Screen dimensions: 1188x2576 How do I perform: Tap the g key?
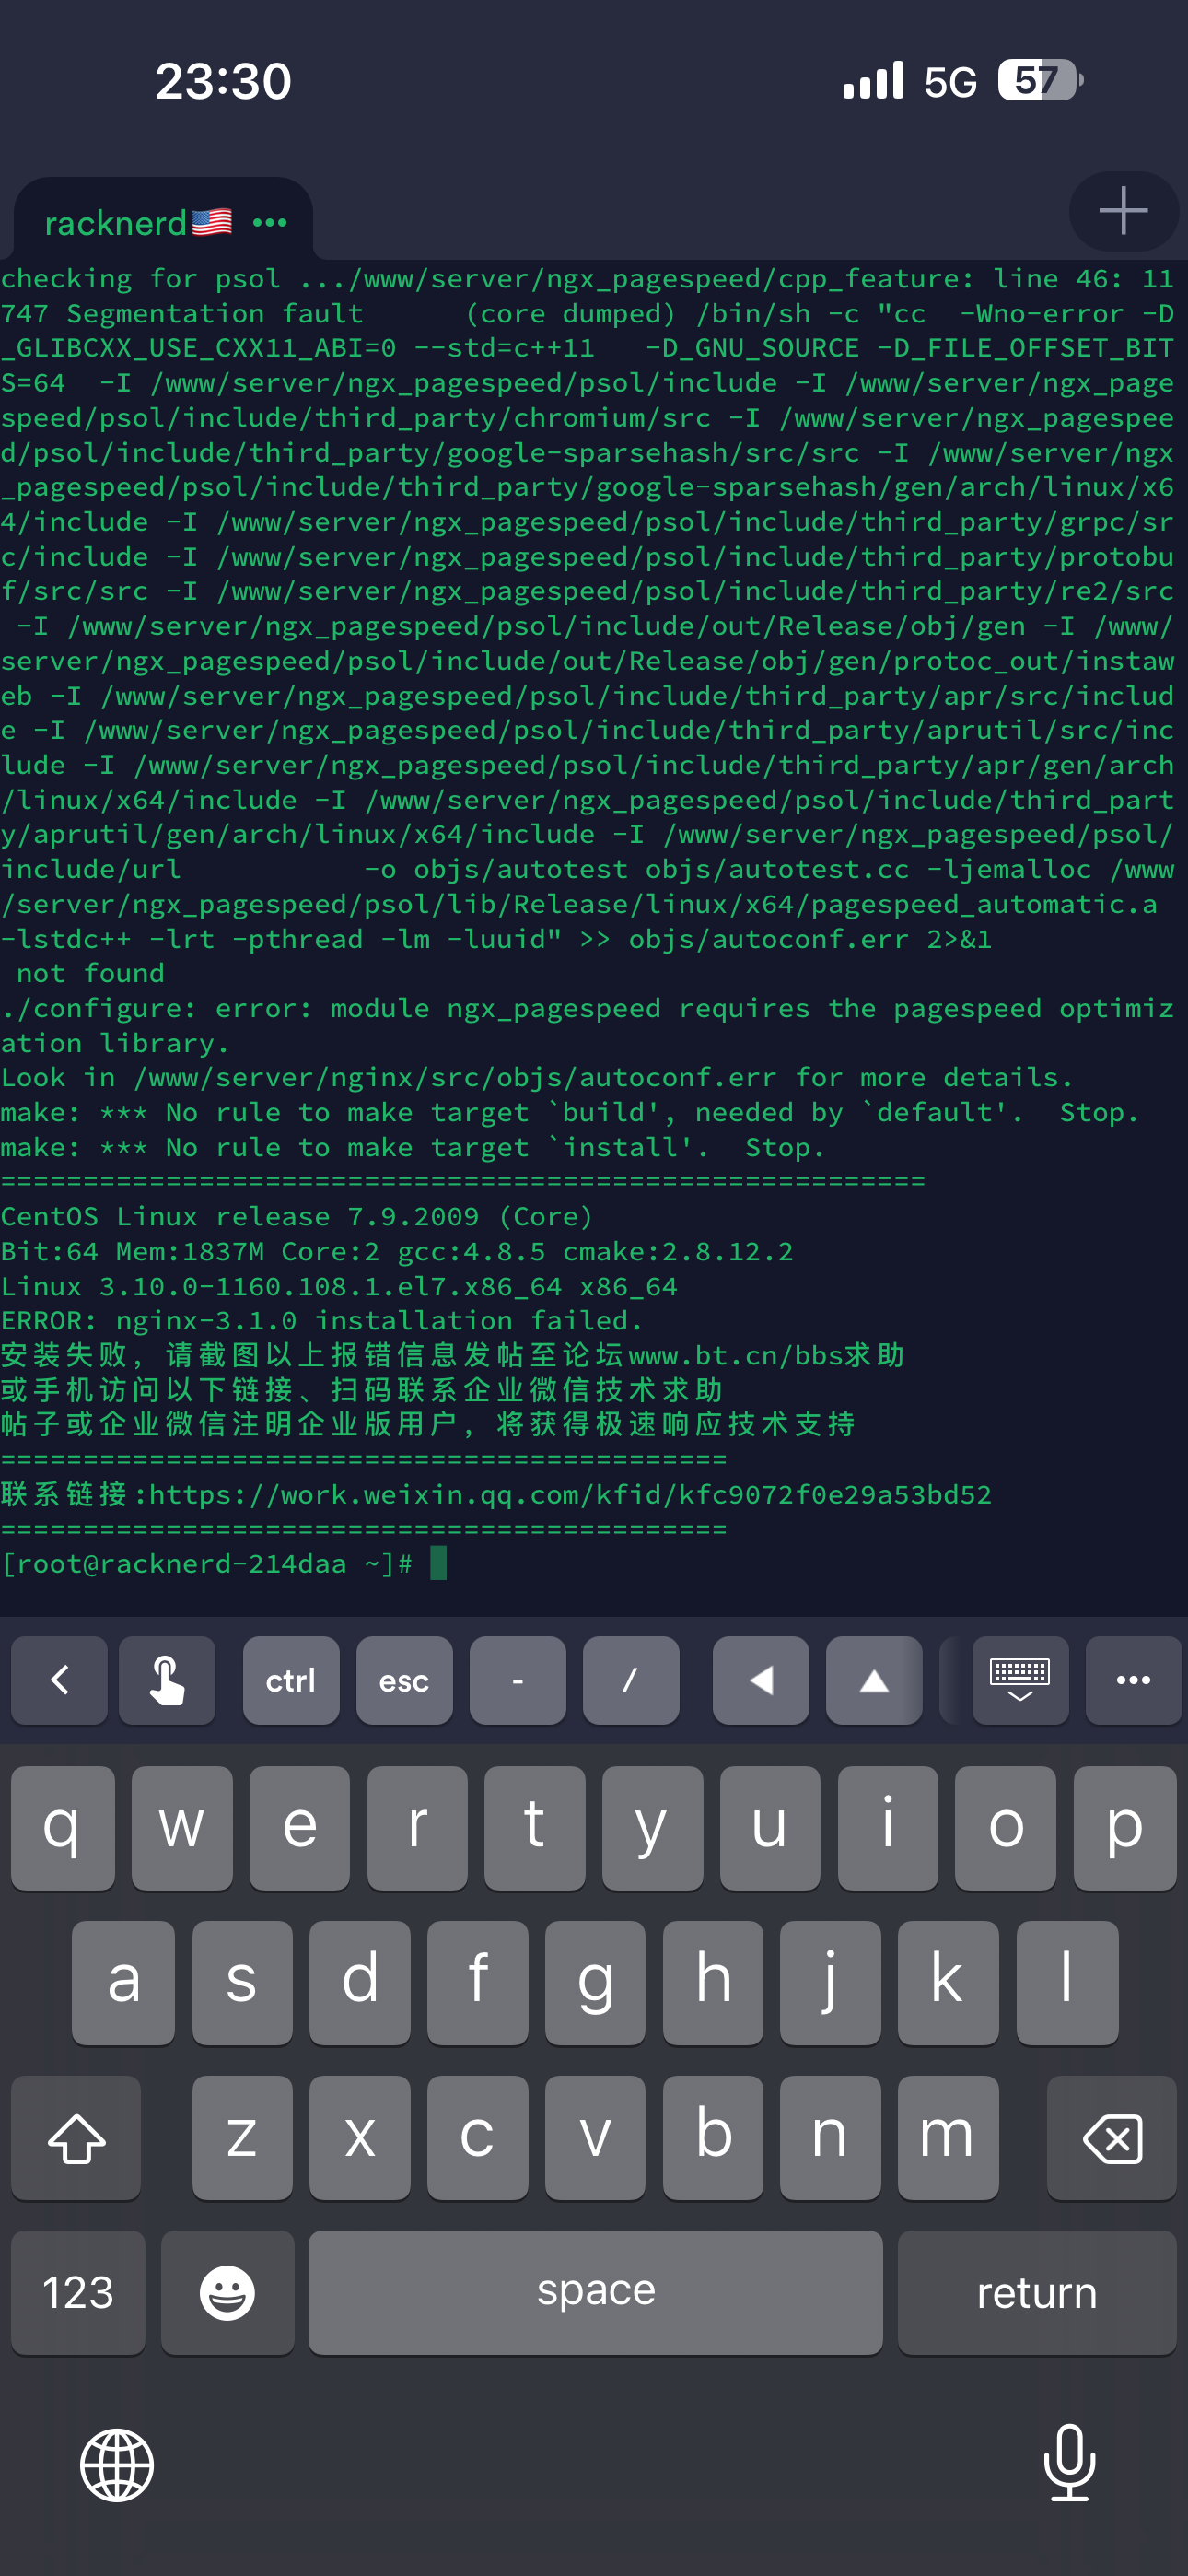pyautogui.click(x=596, y=1982)
